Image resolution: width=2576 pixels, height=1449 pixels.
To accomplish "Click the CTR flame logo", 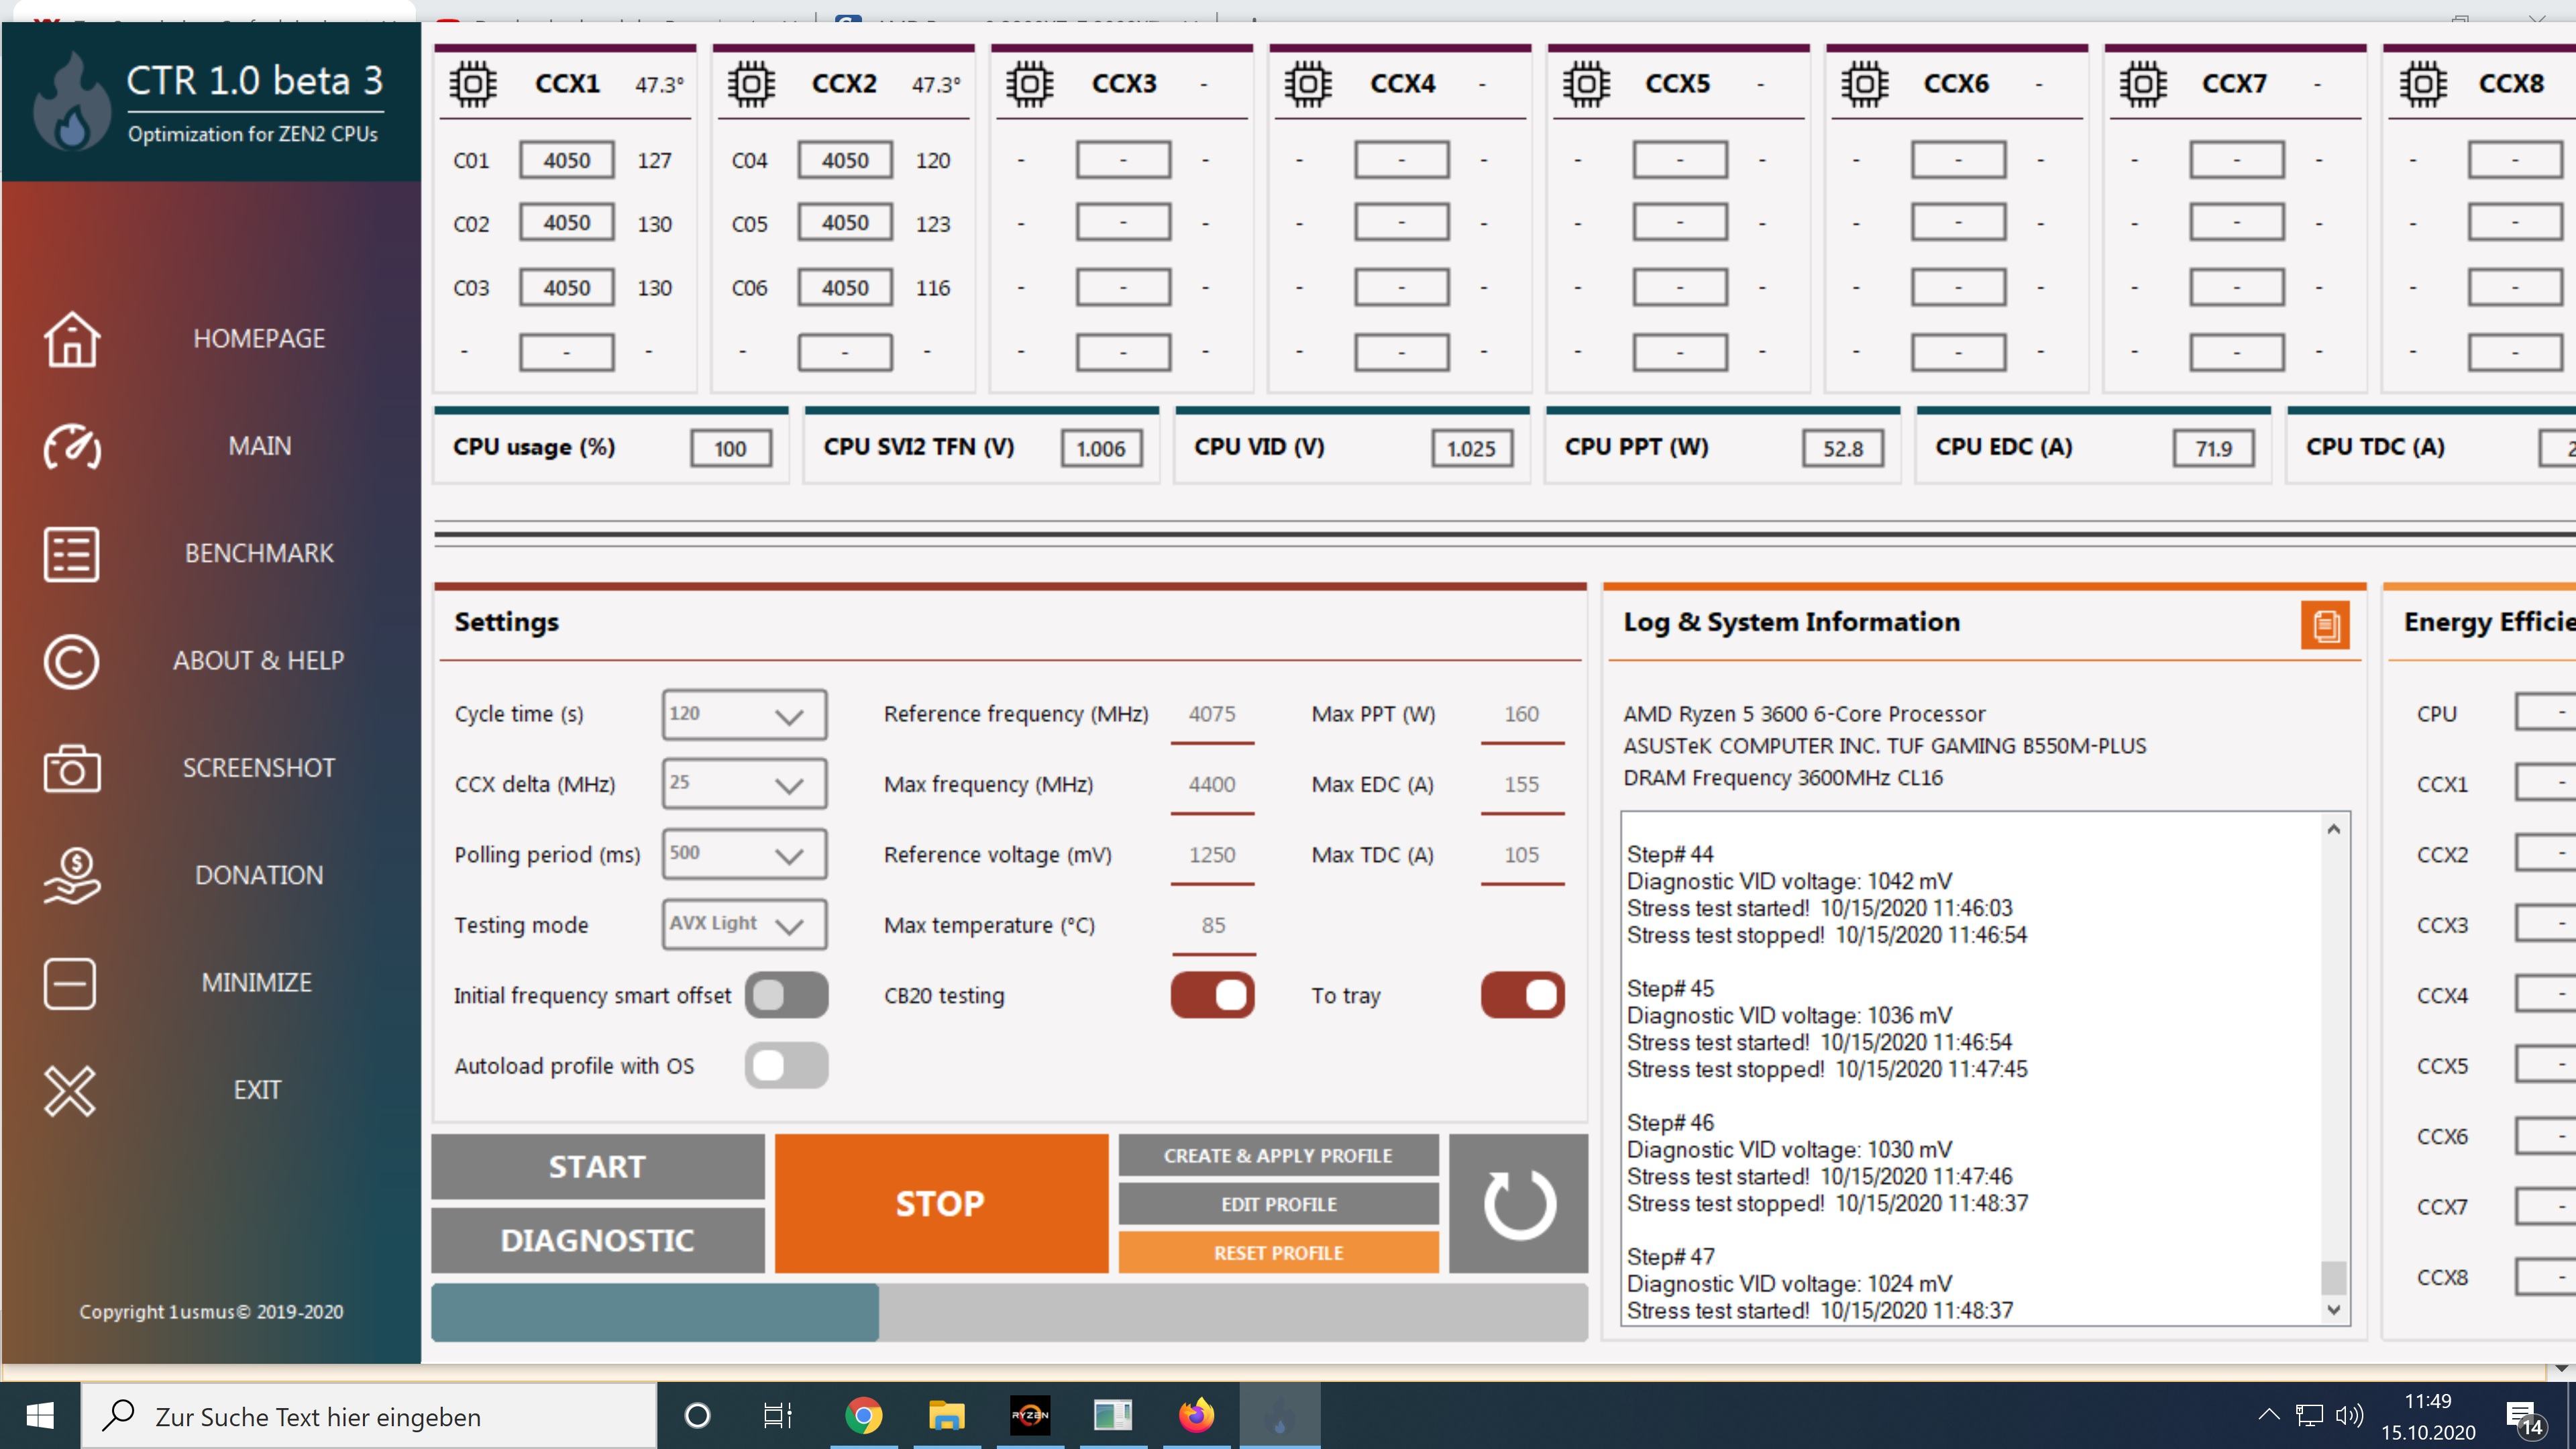I will coord(71,102).
